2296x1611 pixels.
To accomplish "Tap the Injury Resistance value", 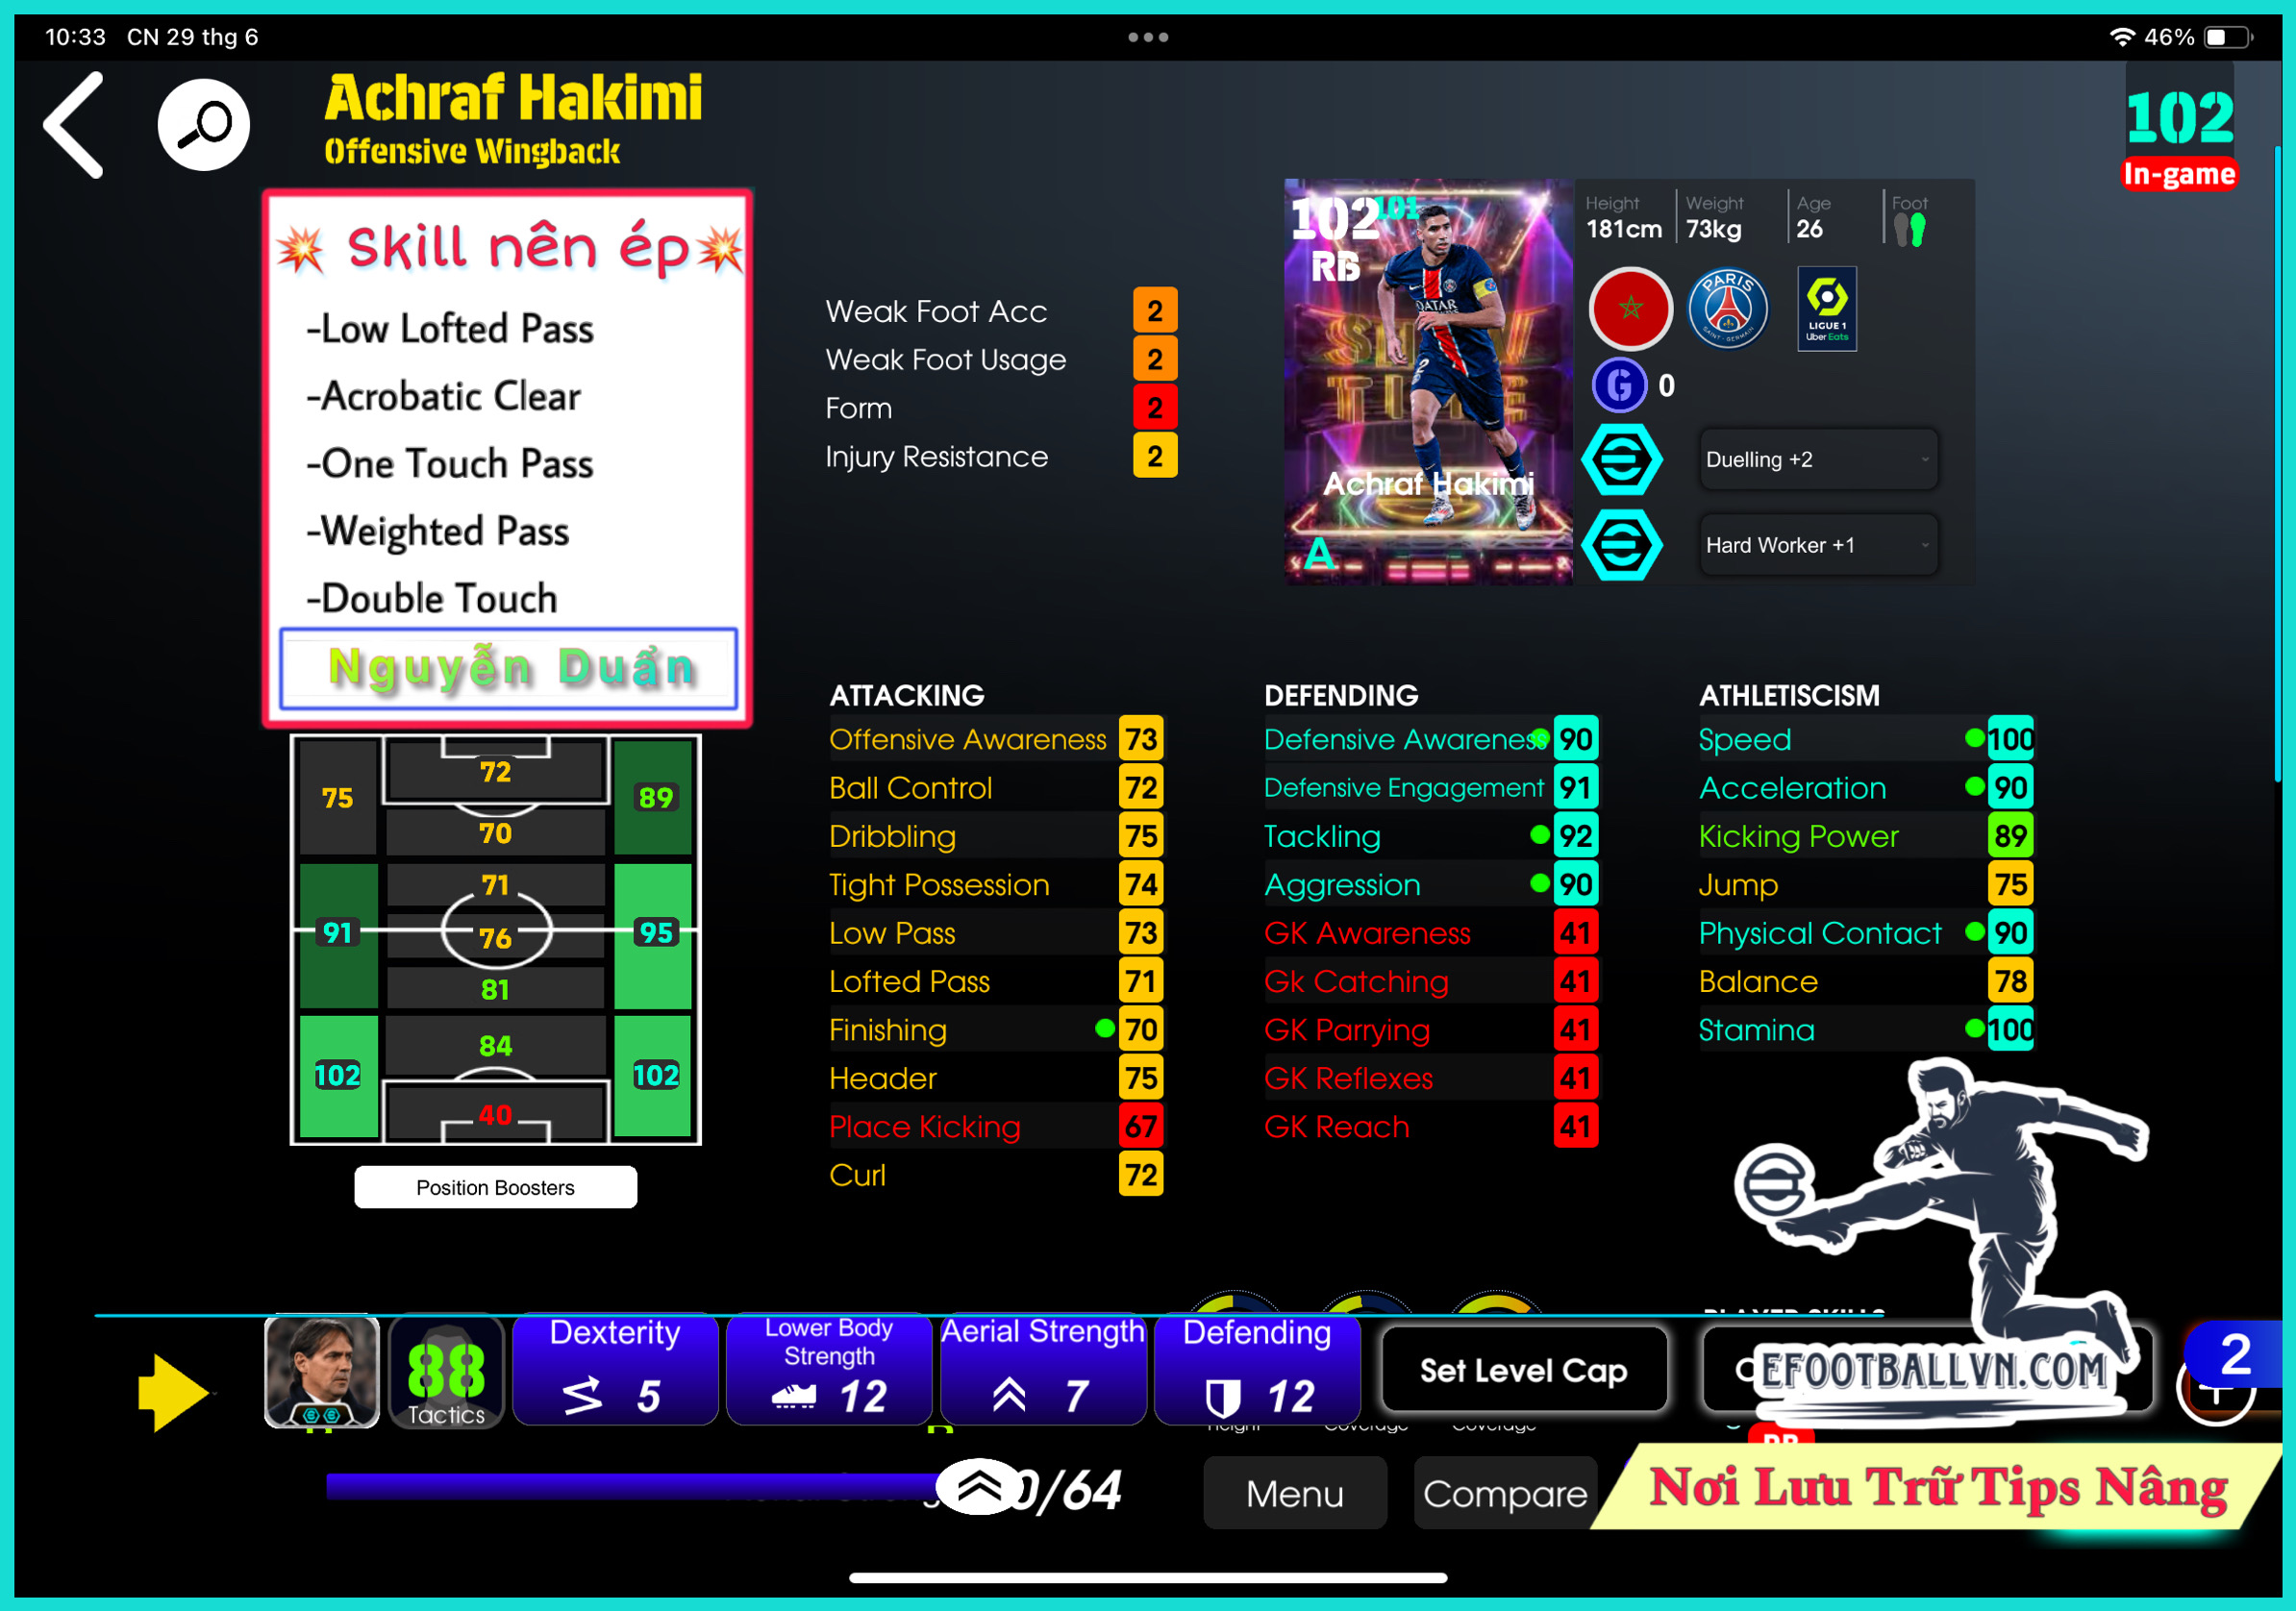I will (1155, 456).
